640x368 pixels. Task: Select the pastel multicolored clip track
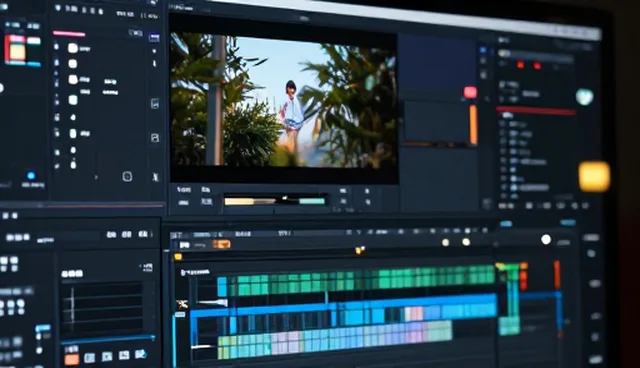335,339
